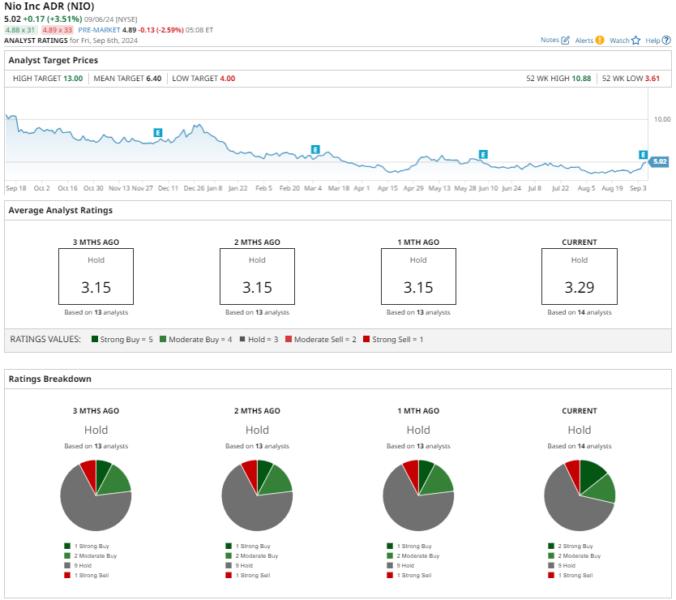Click the 5.02 current price chart label
676x600 pixels.
pos(659,161)
